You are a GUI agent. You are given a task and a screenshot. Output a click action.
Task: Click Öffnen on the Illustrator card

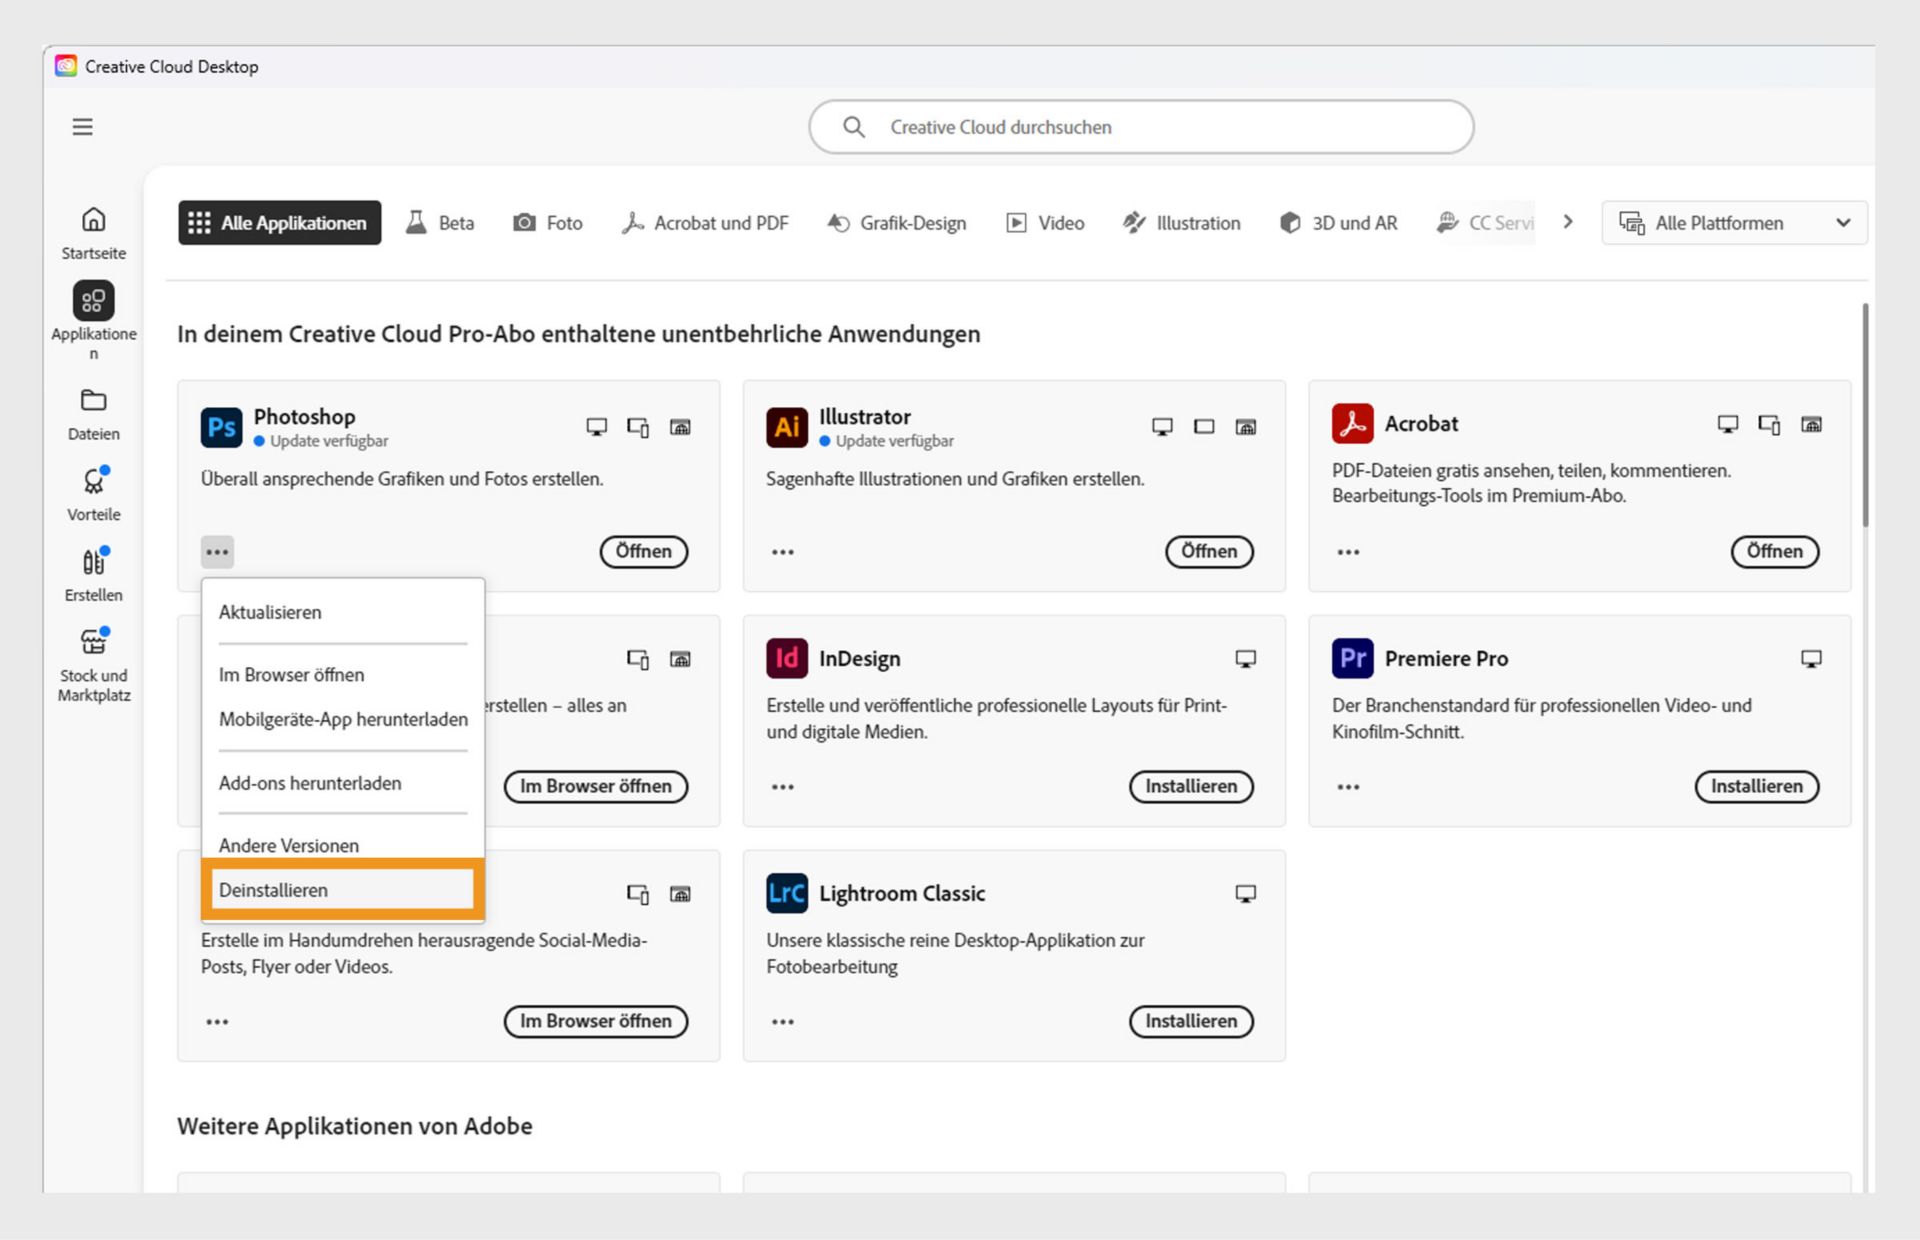[x=1209, y=551]
